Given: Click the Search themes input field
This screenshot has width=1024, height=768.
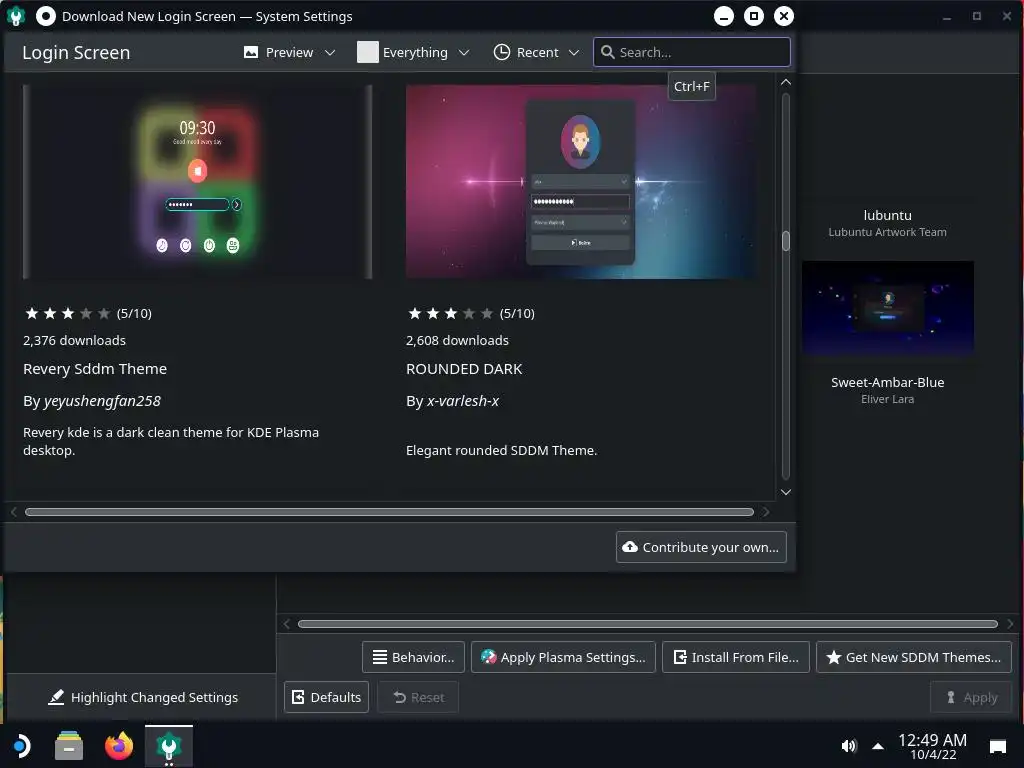Looking at the screenshot, I should 692,52.
